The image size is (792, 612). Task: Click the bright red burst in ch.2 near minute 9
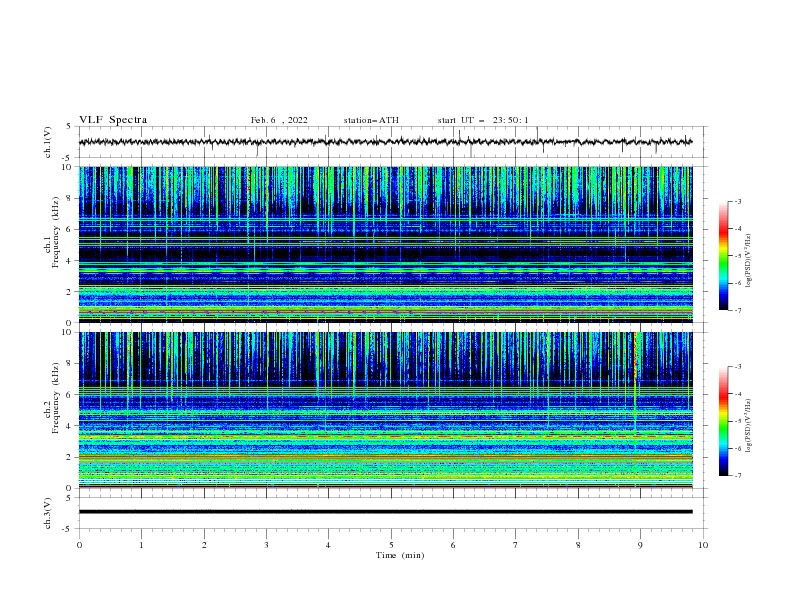pos(635,356)
